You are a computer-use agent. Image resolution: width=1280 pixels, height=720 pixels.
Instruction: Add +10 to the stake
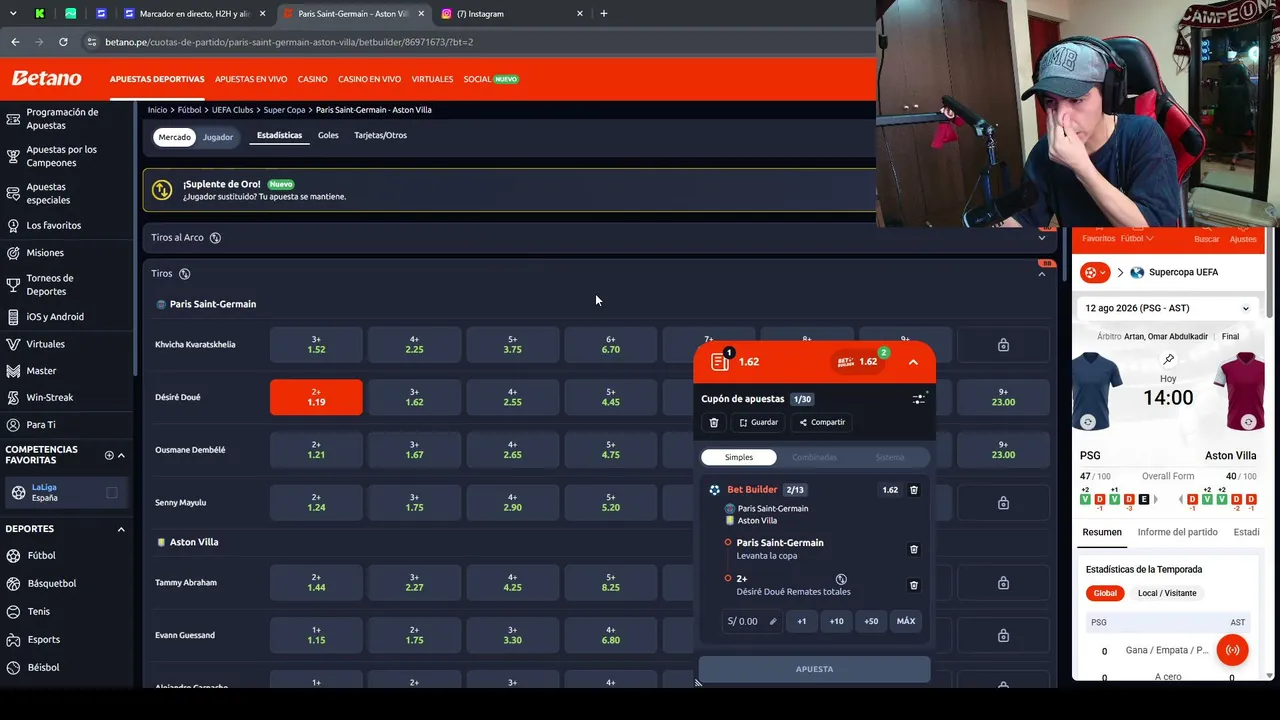pos(836,621)
